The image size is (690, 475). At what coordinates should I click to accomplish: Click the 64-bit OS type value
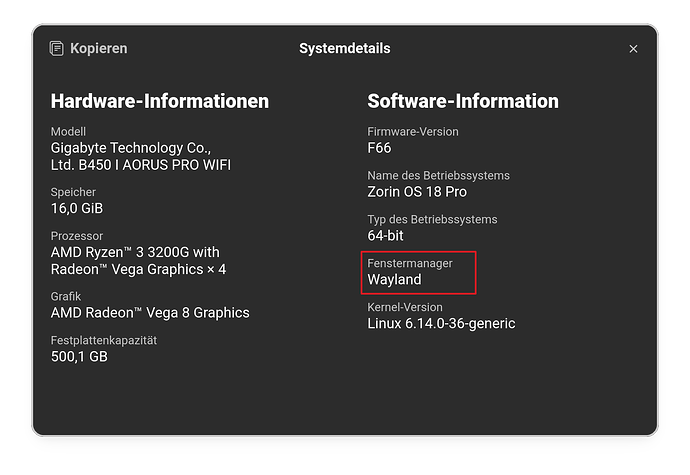pyautogui.click(x=388, y=235)
